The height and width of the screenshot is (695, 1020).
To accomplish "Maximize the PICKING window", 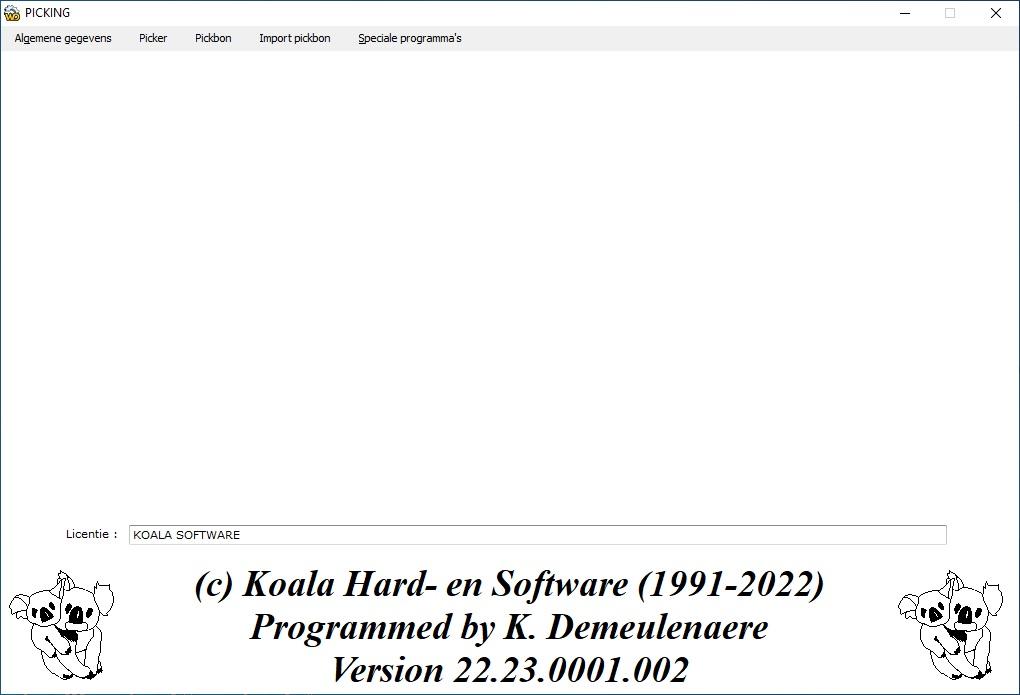I will tap(950, 13).
